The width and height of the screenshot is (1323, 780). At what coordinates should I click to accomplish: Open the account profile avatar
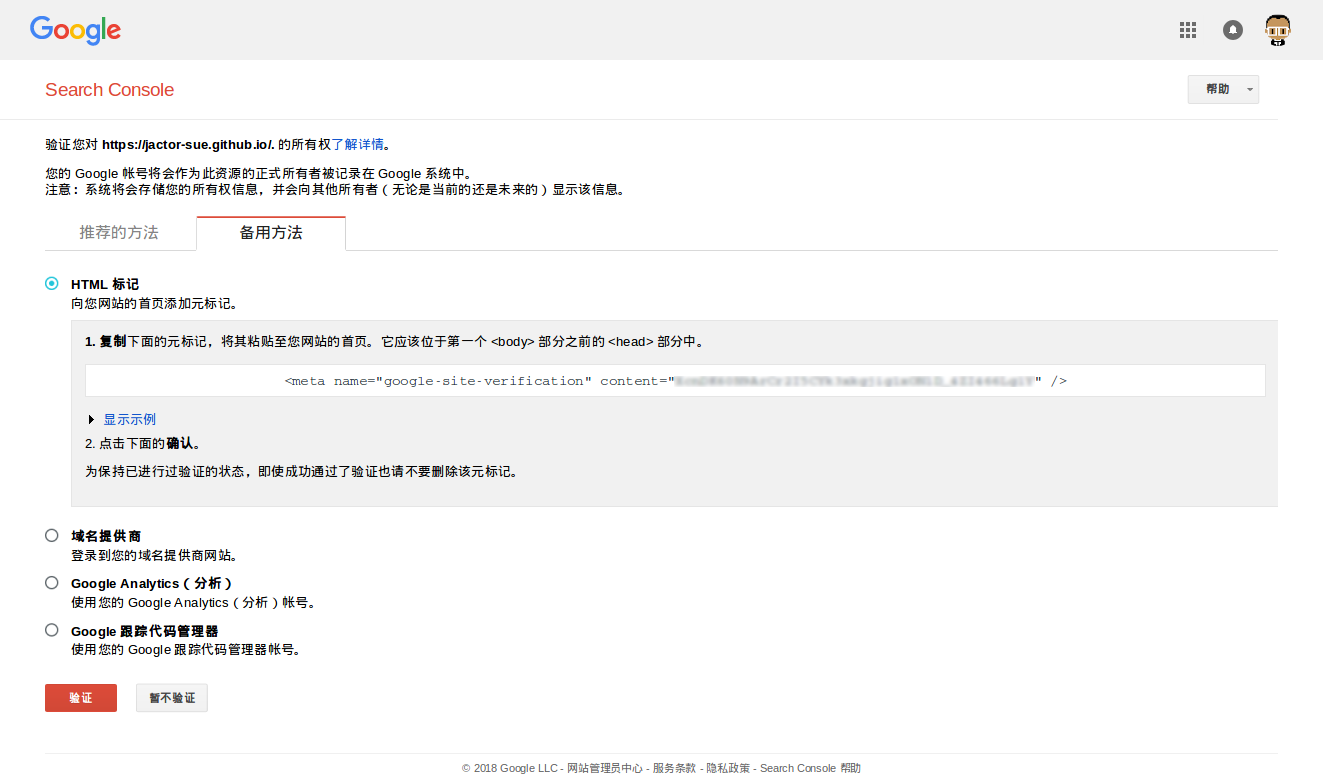[x=1278, y=30]
